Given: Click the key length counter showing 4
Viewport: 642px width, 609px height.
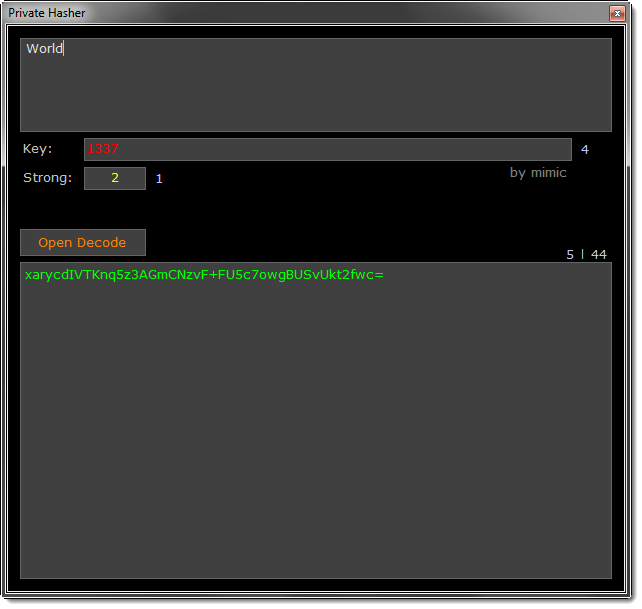Looking at the screenshot, I should pyautogui.click(x=585, y=150).
